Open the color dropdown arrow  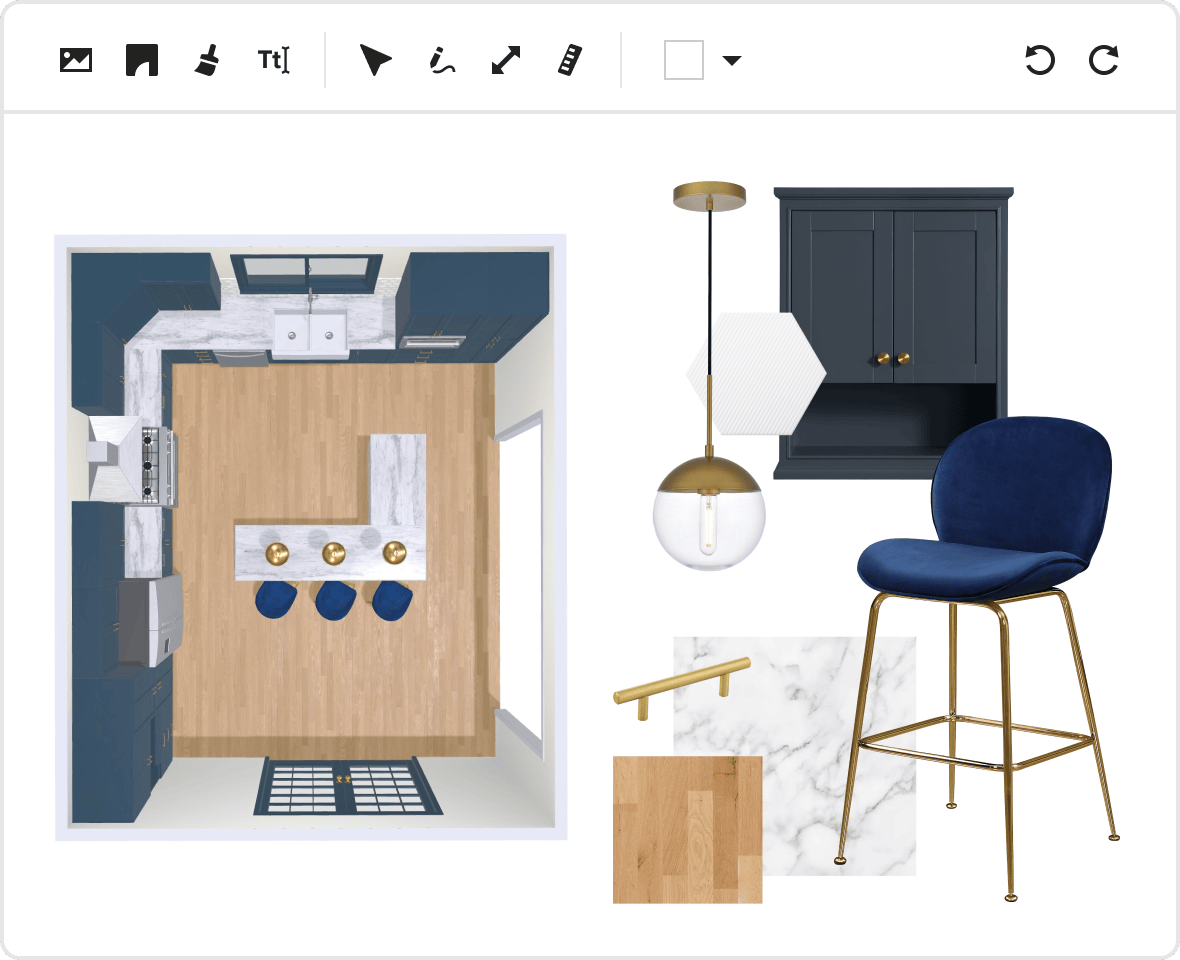pyautogui.click(x=732, y=60)
